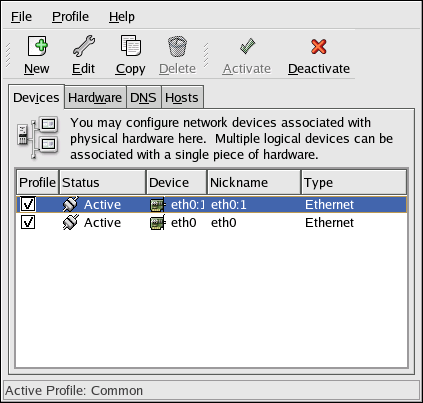Click the network card icon beside eth0
This screenshot has width=423, height=403.
pyautogui.click(x=157, y=223)
